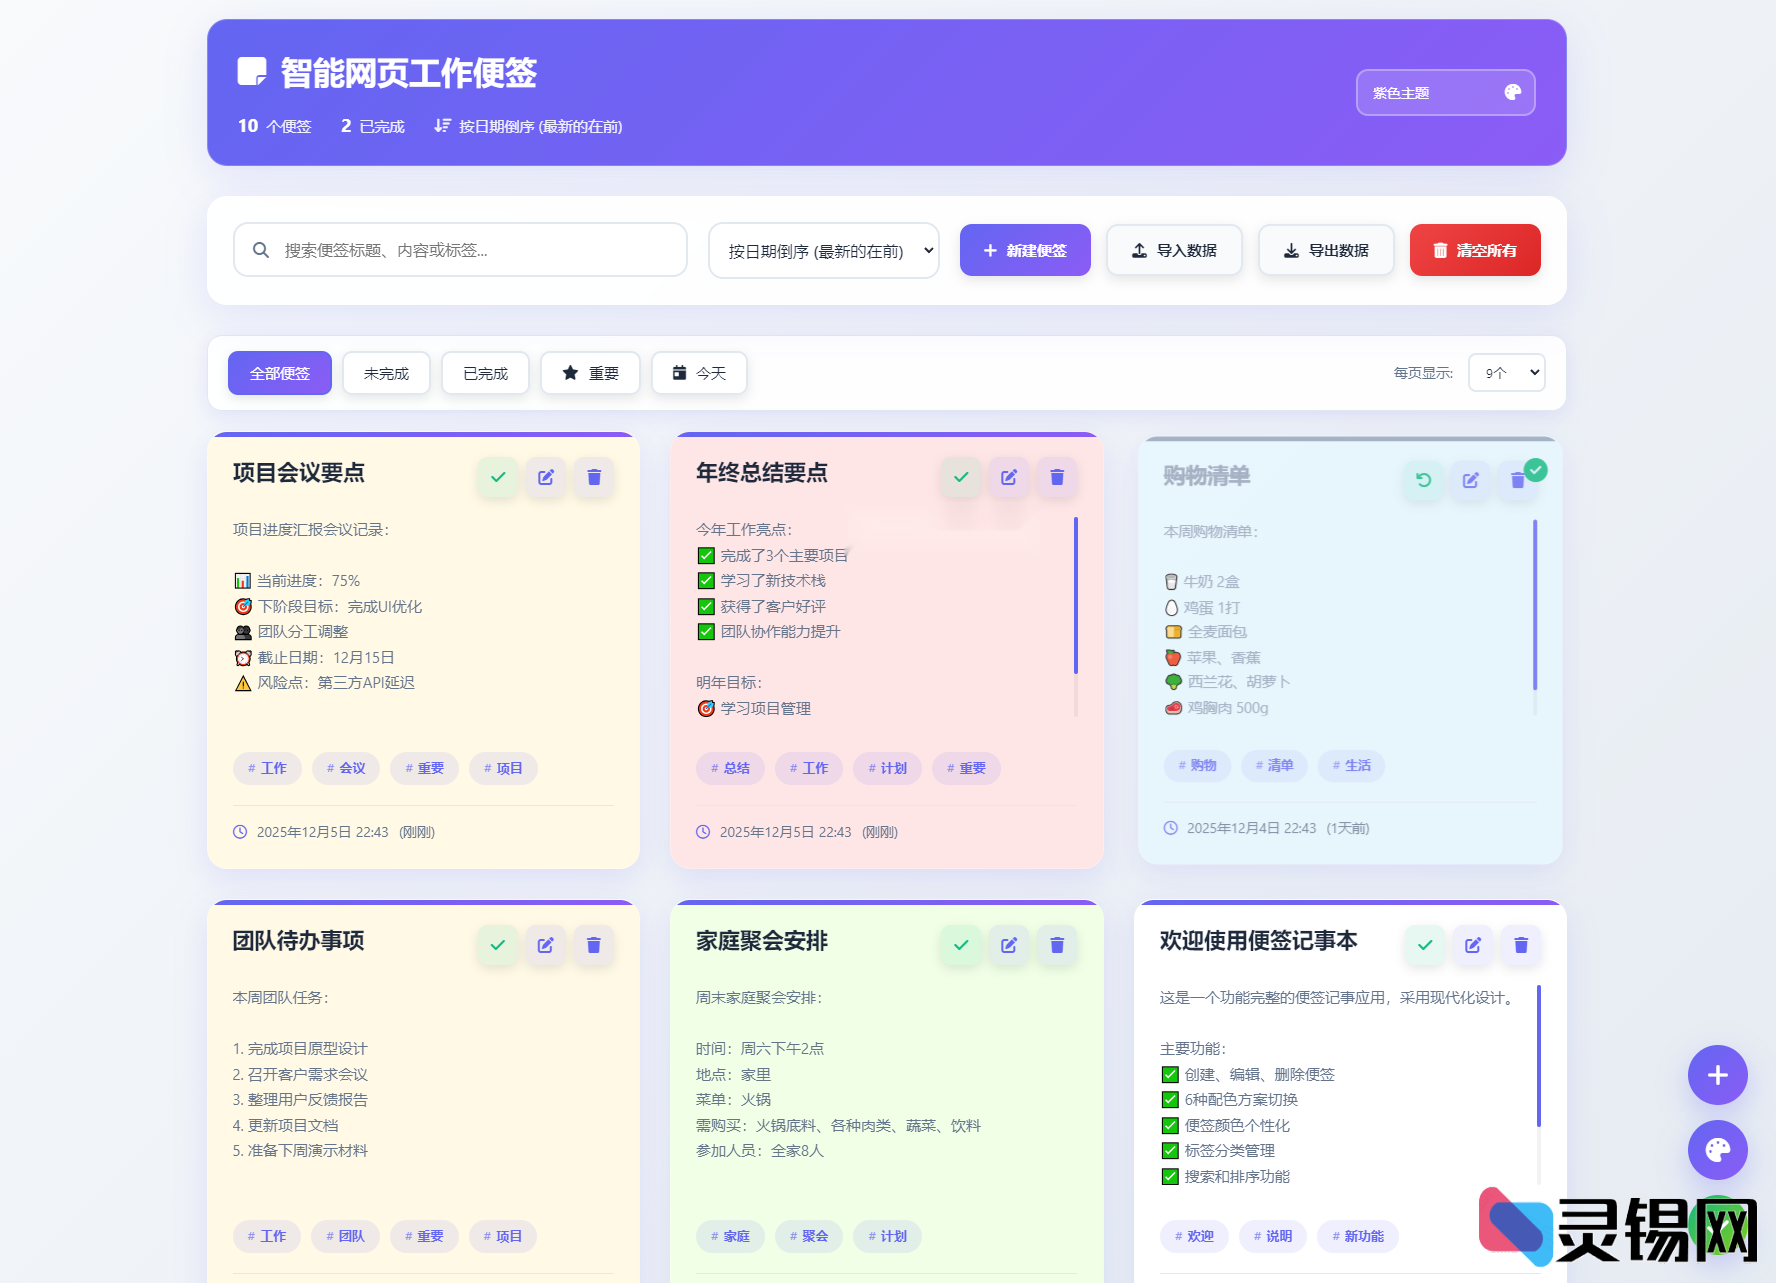Toggle the 今天 calendar filter
This screenshot has height=1283, width=1776.
[699, 372]
